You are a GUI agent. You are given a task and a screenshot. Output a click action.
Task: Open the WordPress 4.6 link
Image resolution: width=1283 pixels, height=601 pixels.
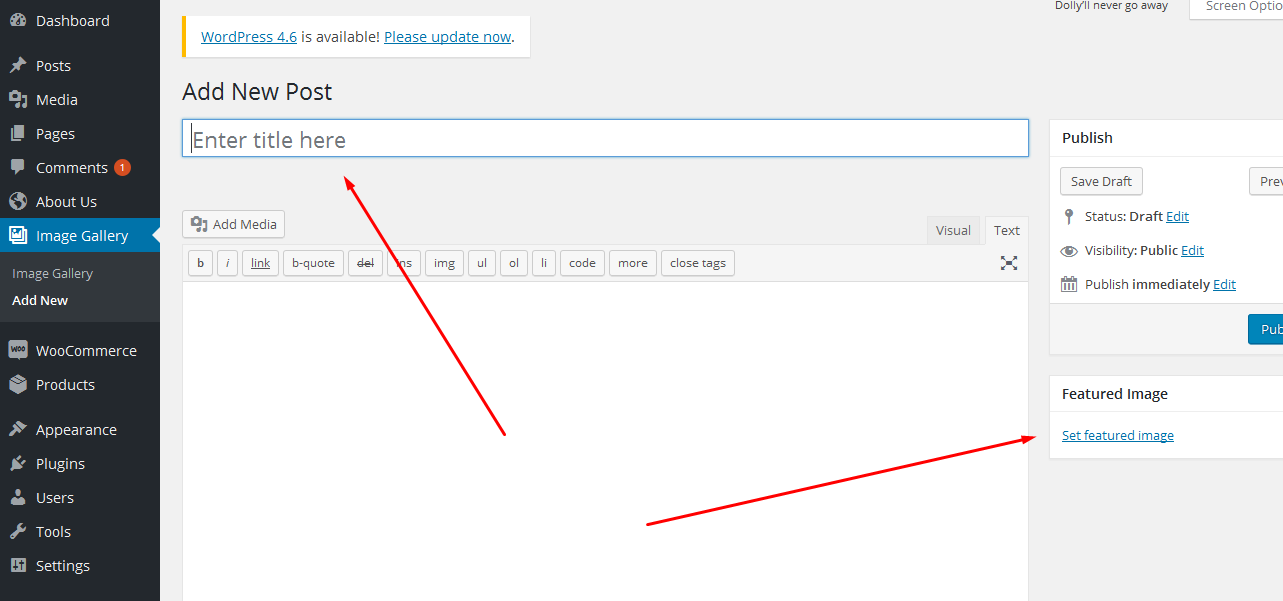click(x=249, y=37)
